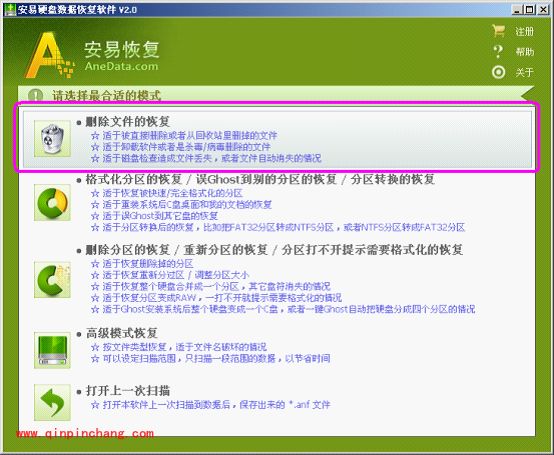This screenshot has height=455, width=554.
Task: Click the line about 分区变成RAW
Action: pyautogui.click(x=216, y=298)
